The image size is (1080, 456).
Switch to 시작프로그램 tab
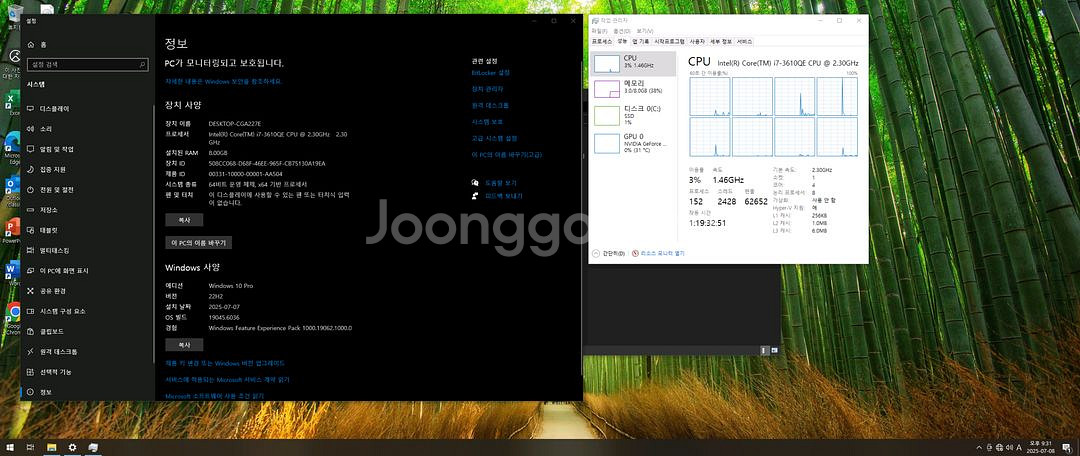coord(669,42)
